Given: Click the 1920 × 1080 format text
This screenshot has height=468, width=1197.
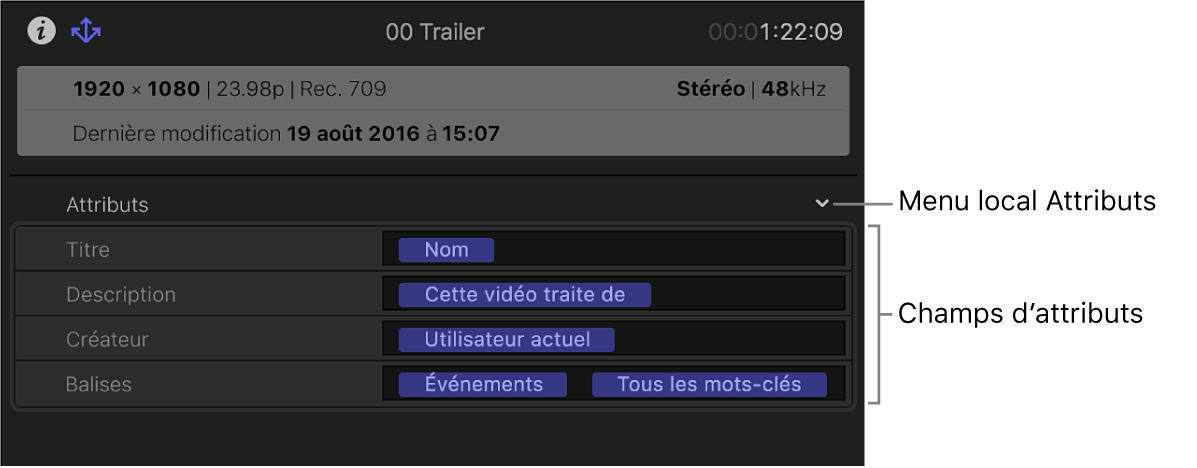Looking at the screenshot, I should click(138, 89).
